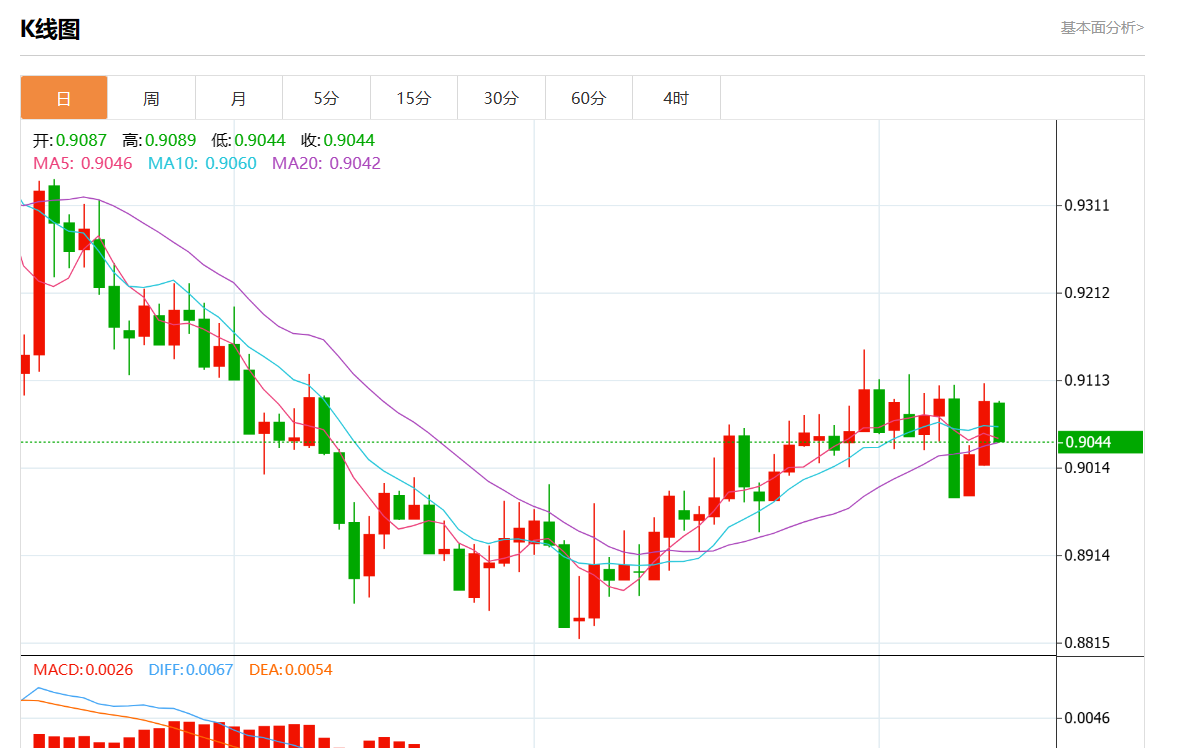
Task: Switch to the 月 monthly tab
Action: coord(238,98)
